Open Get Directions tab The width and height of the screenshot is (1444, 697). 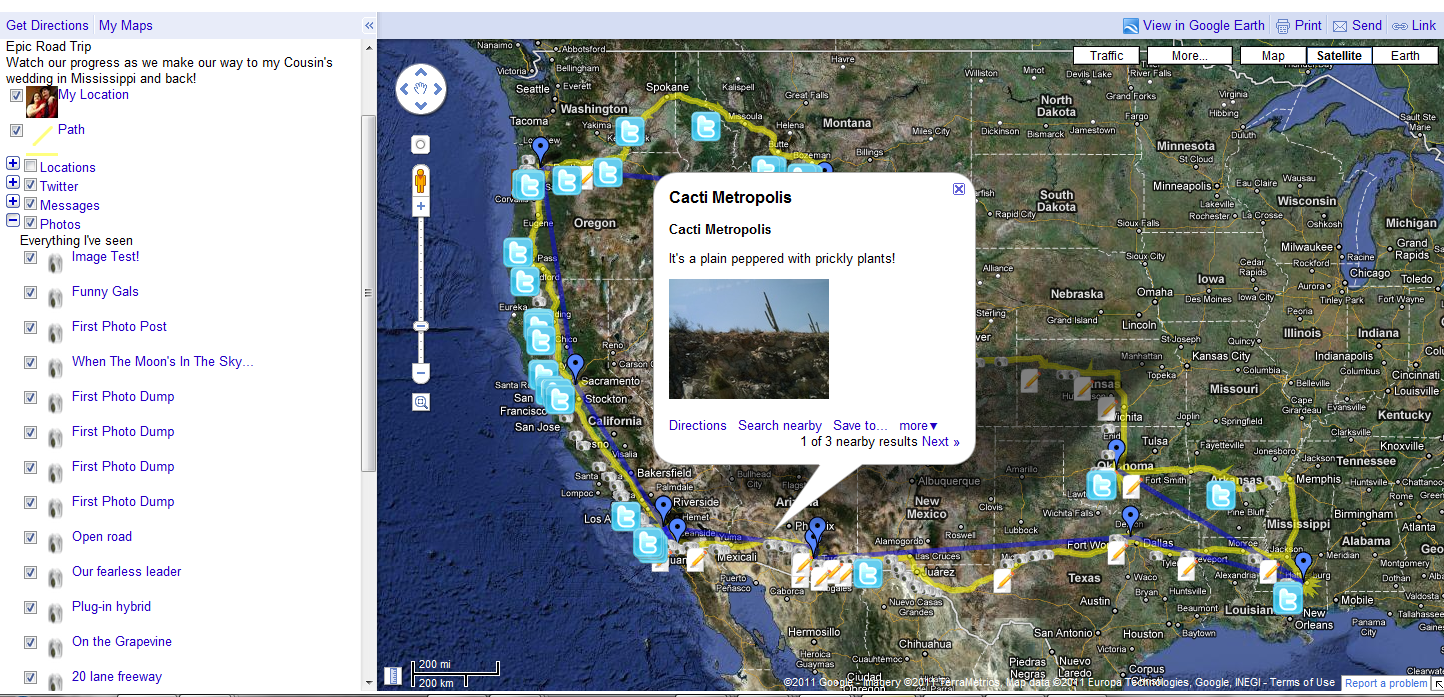47,25
